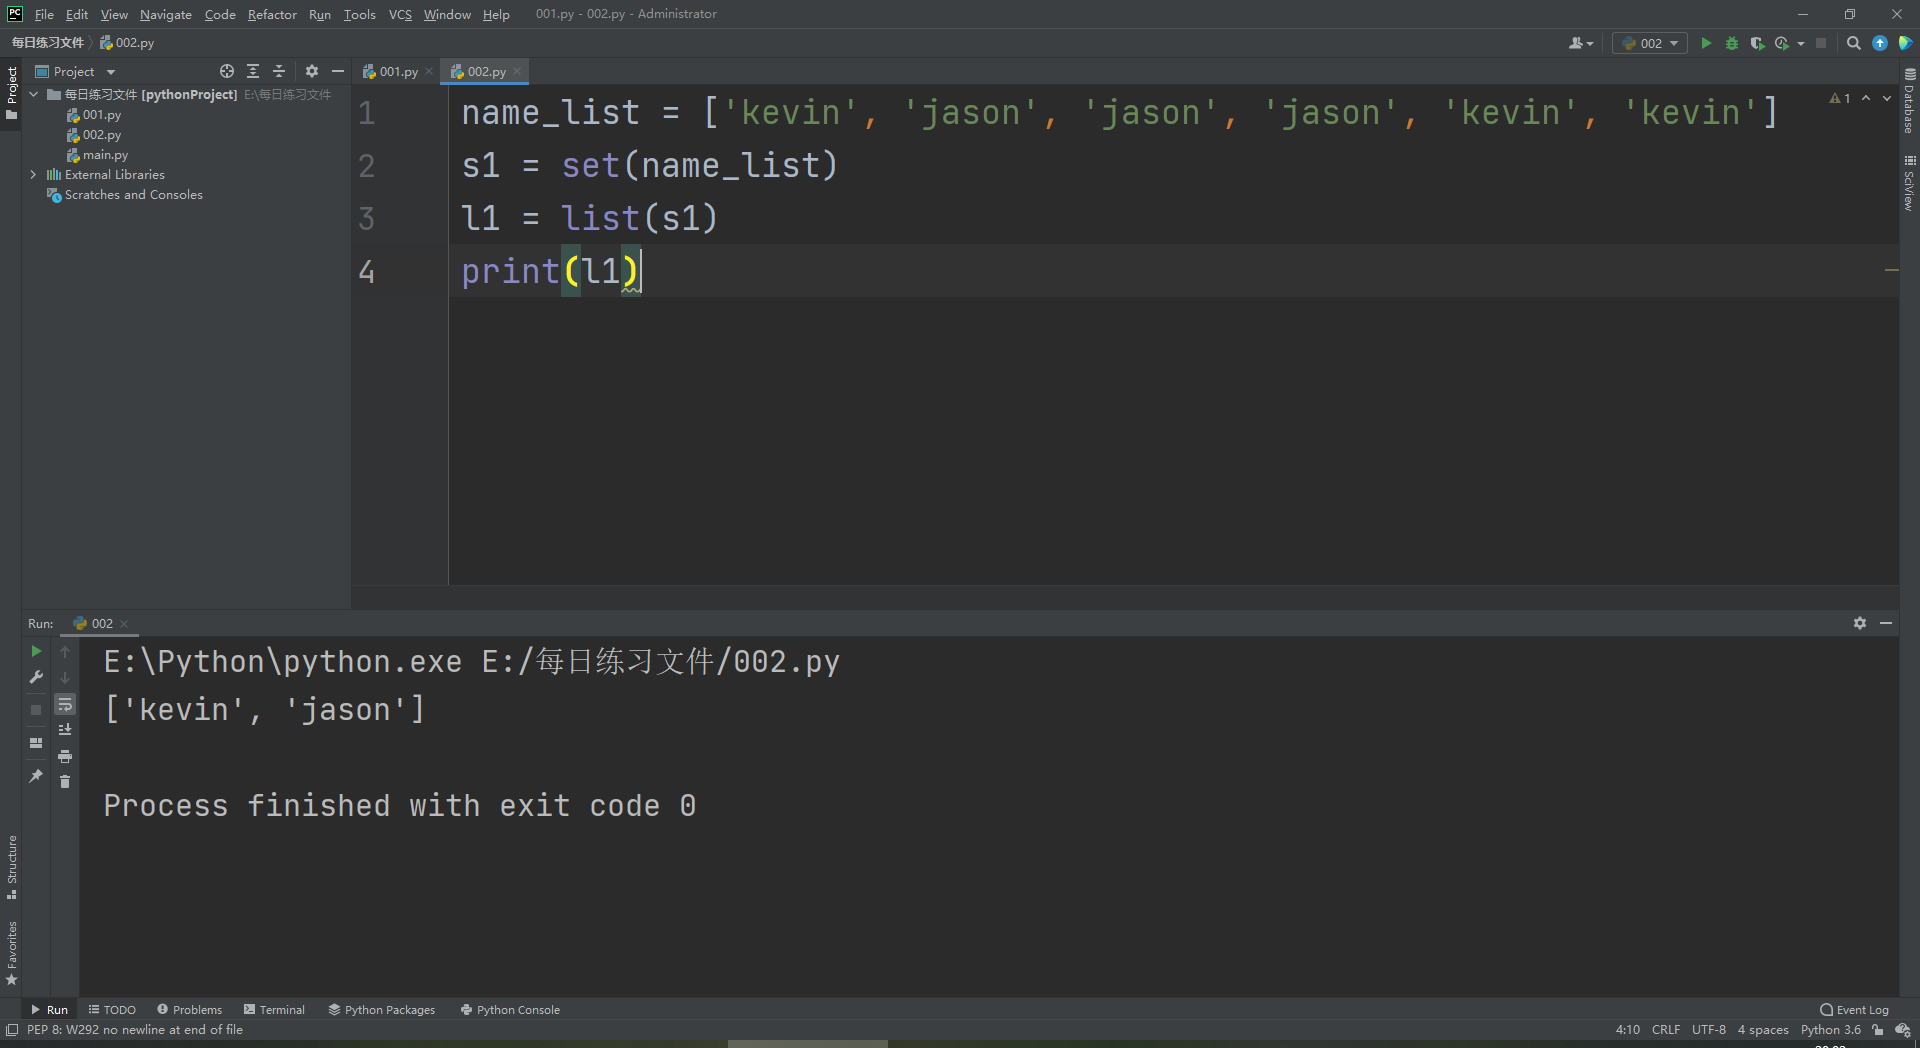Click the 4:10 cursor position indicator
This screenshot has height=1048, width=1920.
tap(1628, 1030)
